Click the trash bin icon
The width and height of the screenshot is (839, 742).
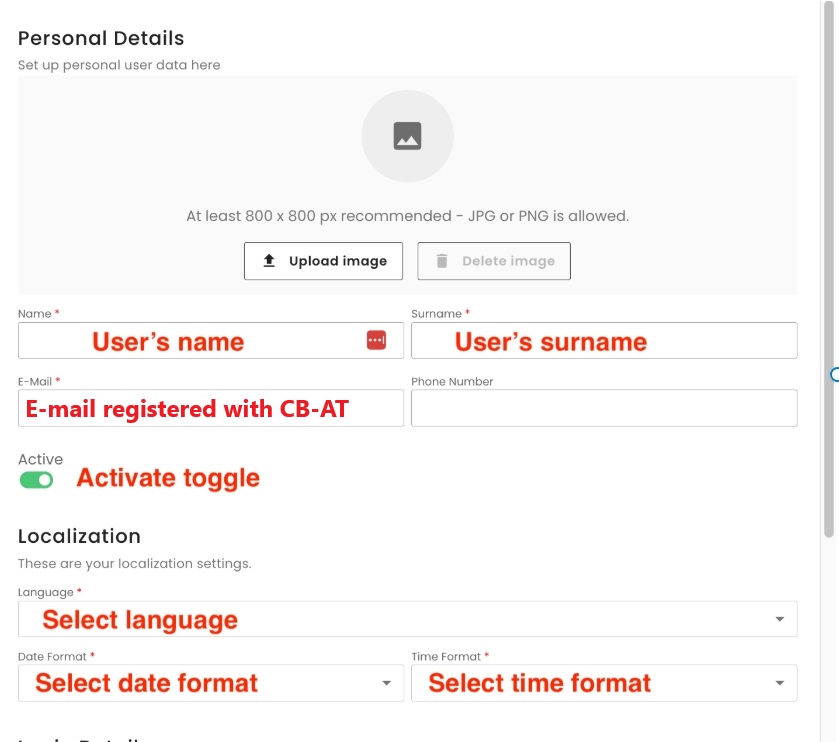click(x=442, y=261)
